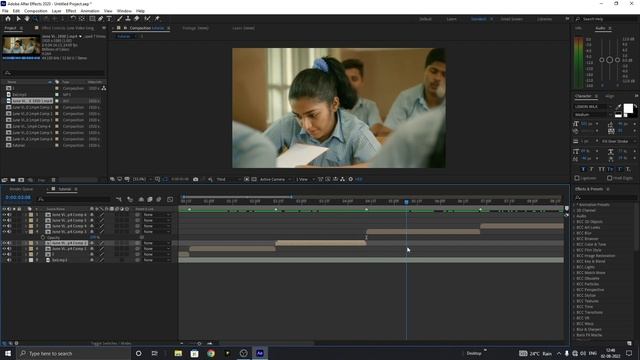Click the Hide Shy Layers timeline icon
640x360 pixels.
[141, 199]
